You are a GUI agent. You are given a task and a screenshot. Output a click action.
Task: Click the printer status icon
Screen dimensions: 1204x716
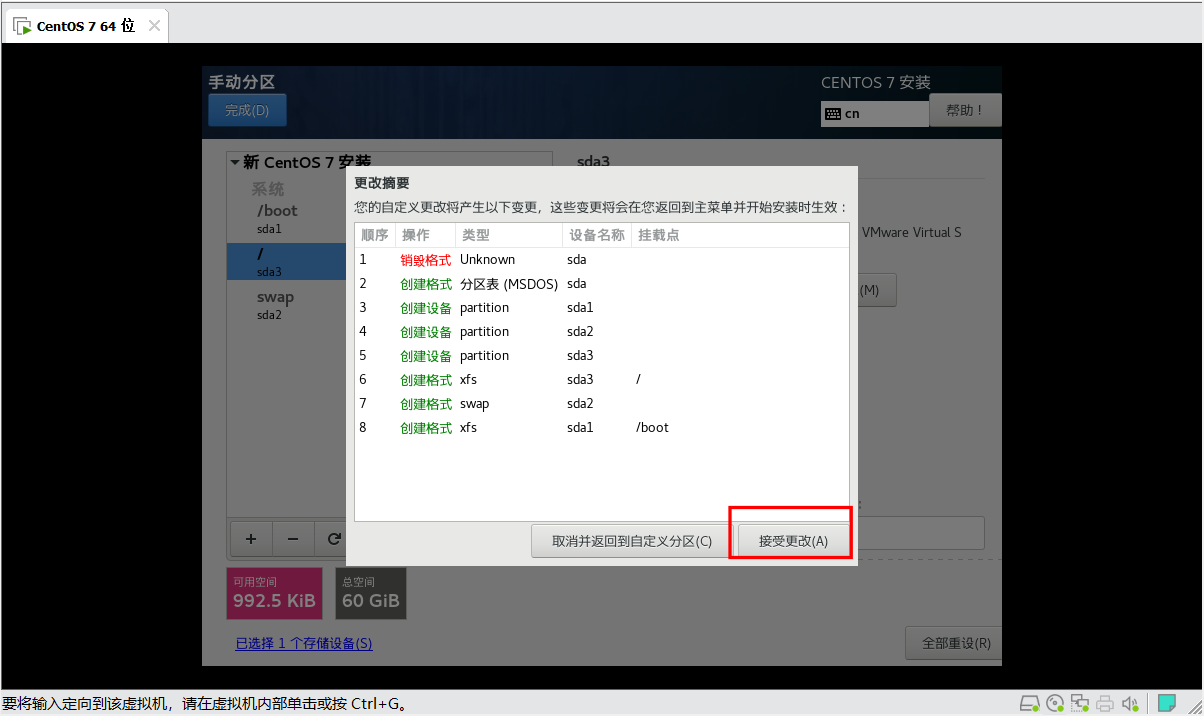(1105, 703)
